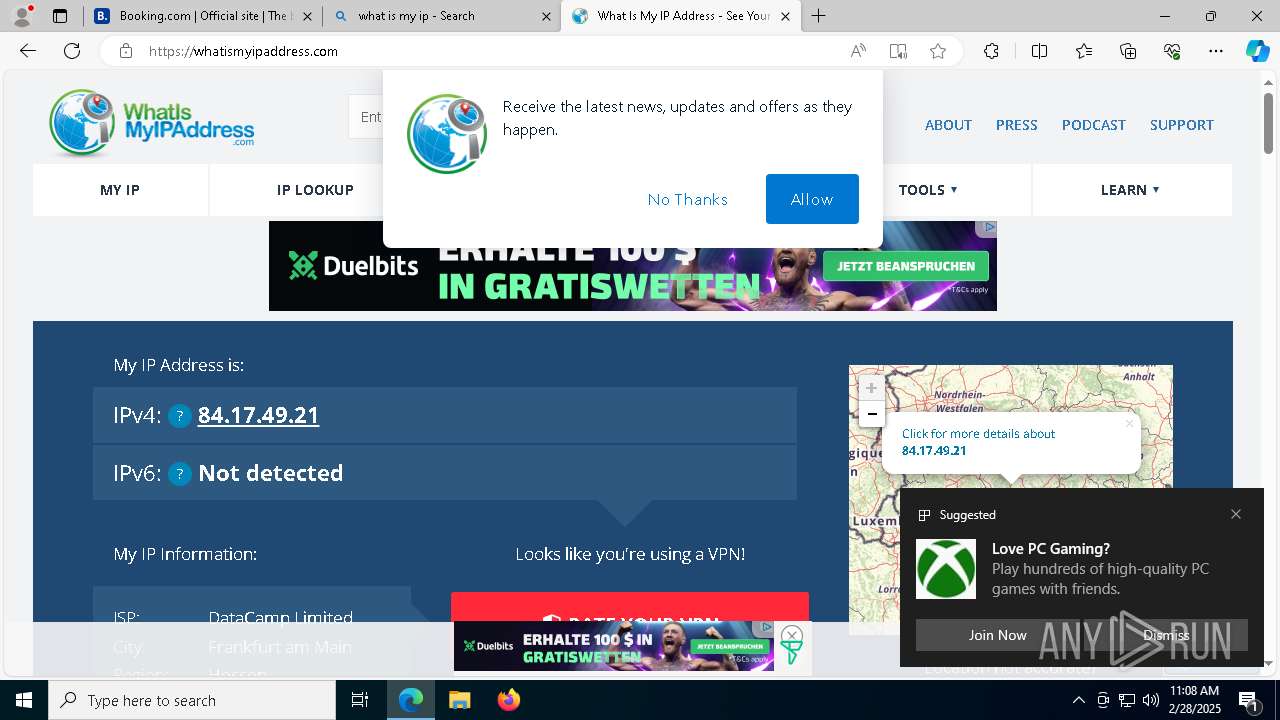Screen dimensions: 1280x720
Task: Allow site notifications
Action: pyautogui.click(x=812, y=199)
